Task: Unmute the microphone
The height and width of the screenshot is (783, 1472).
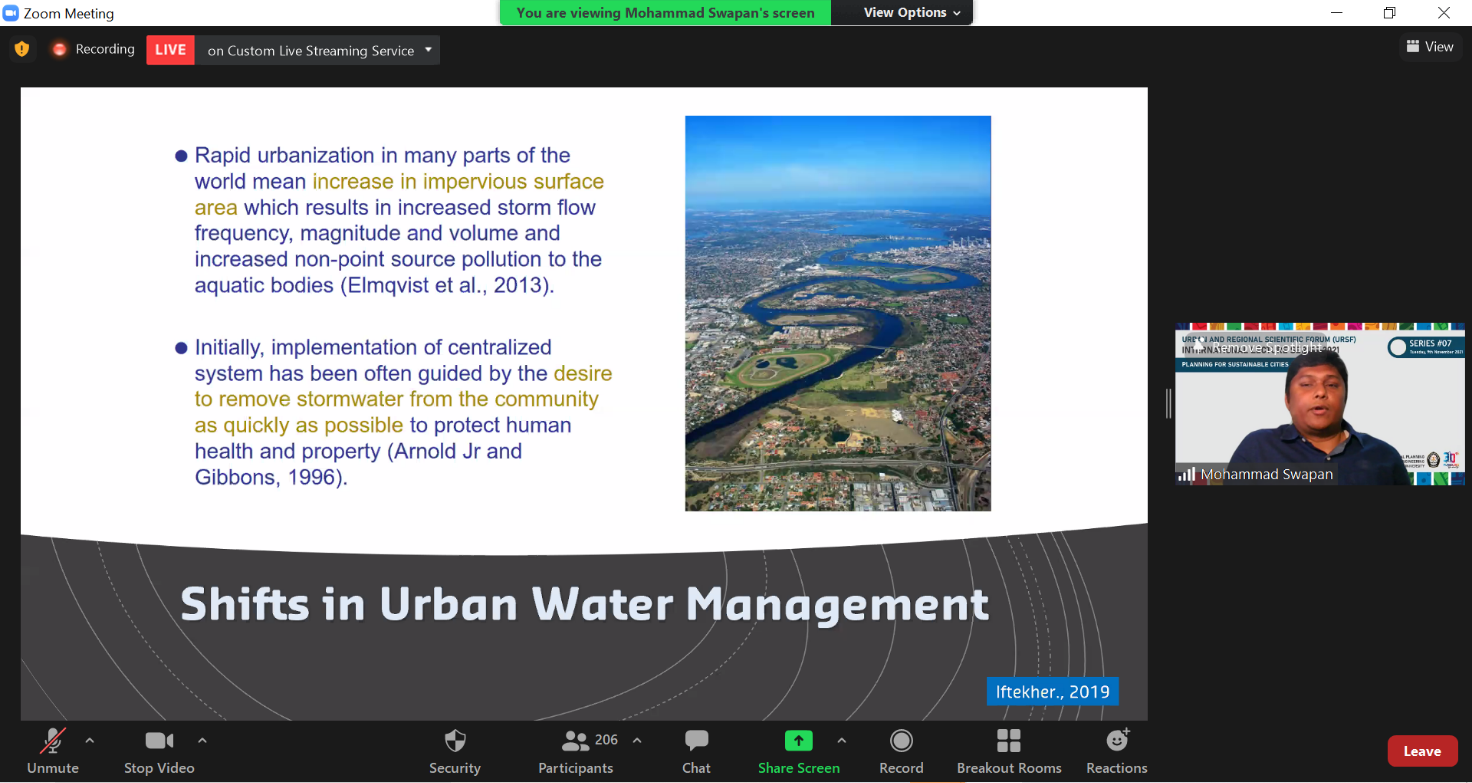Action: tap(52, 741)
